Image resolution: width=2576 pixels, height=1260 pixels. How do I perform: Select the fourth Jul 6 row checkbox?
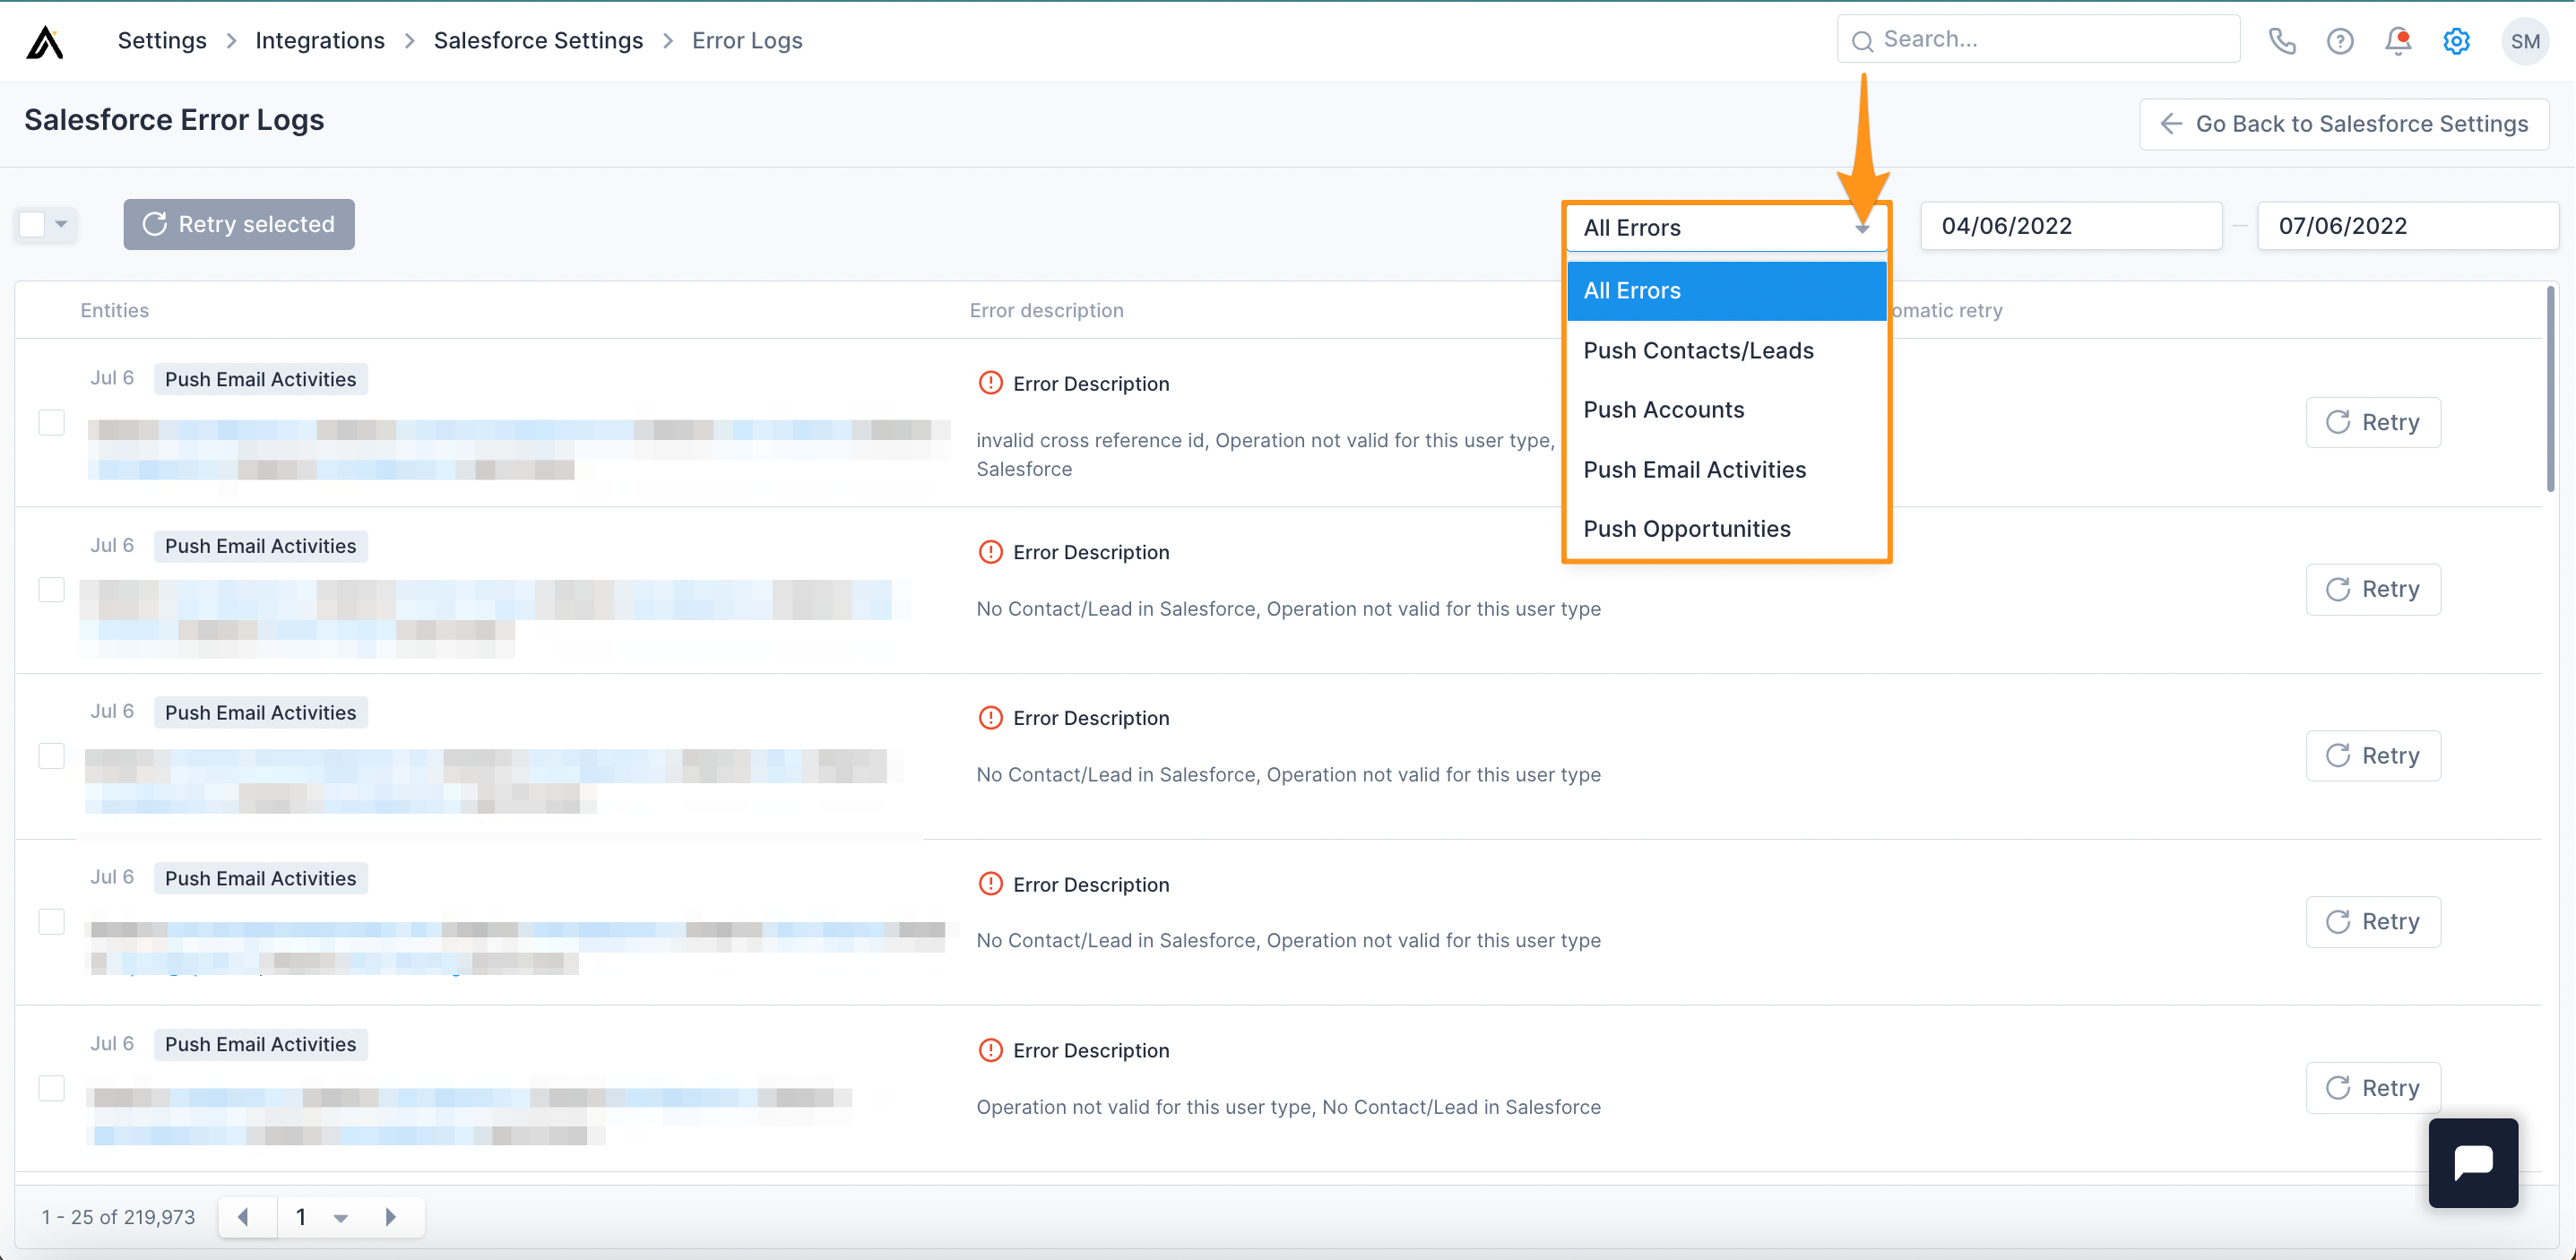pyautogui.click(x=52, y=921)
